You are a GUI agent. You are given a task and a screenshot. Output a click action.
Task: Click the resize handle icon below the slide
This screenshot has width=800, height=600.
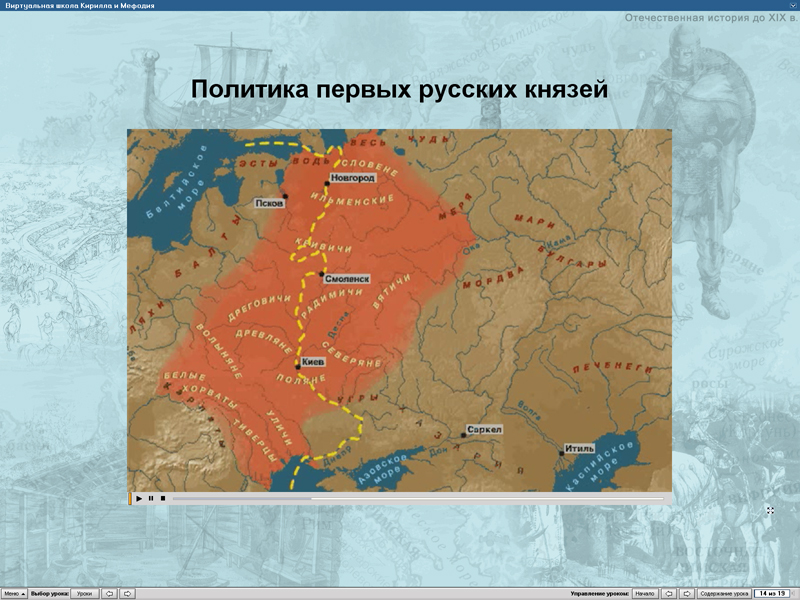(768, 511)
